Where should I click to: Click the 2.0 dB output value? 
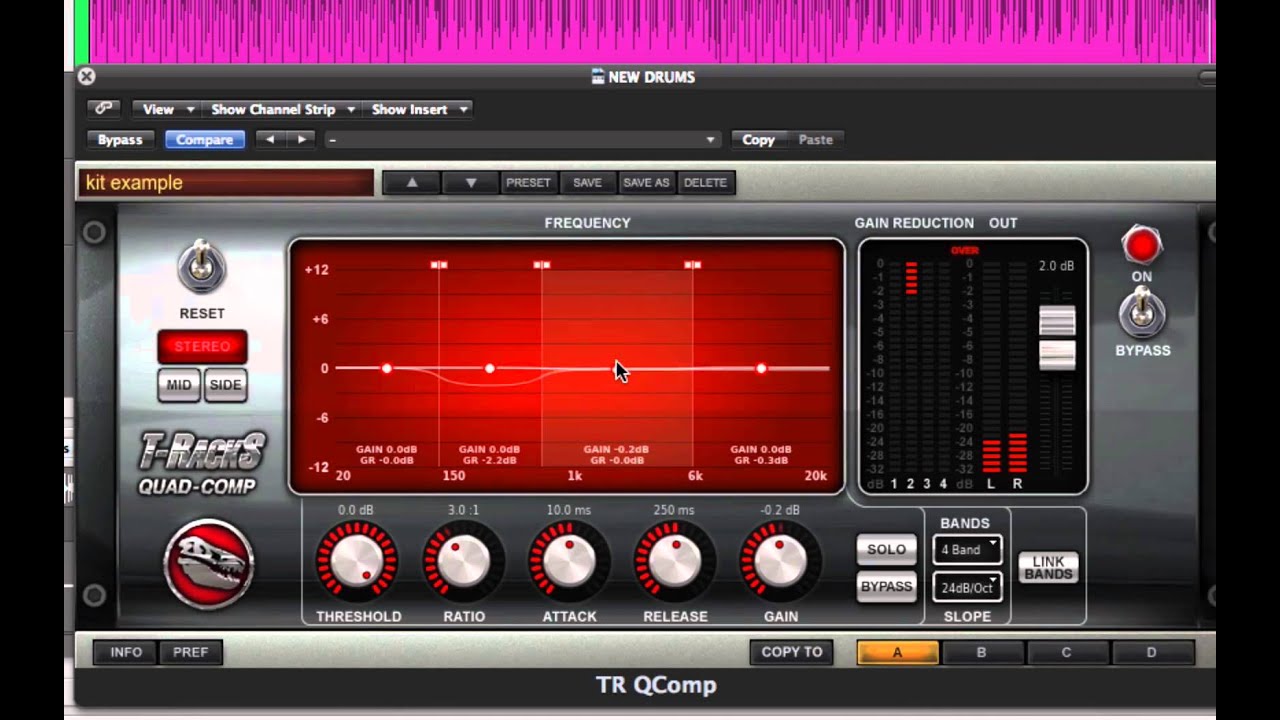(x=1056, y=266)
